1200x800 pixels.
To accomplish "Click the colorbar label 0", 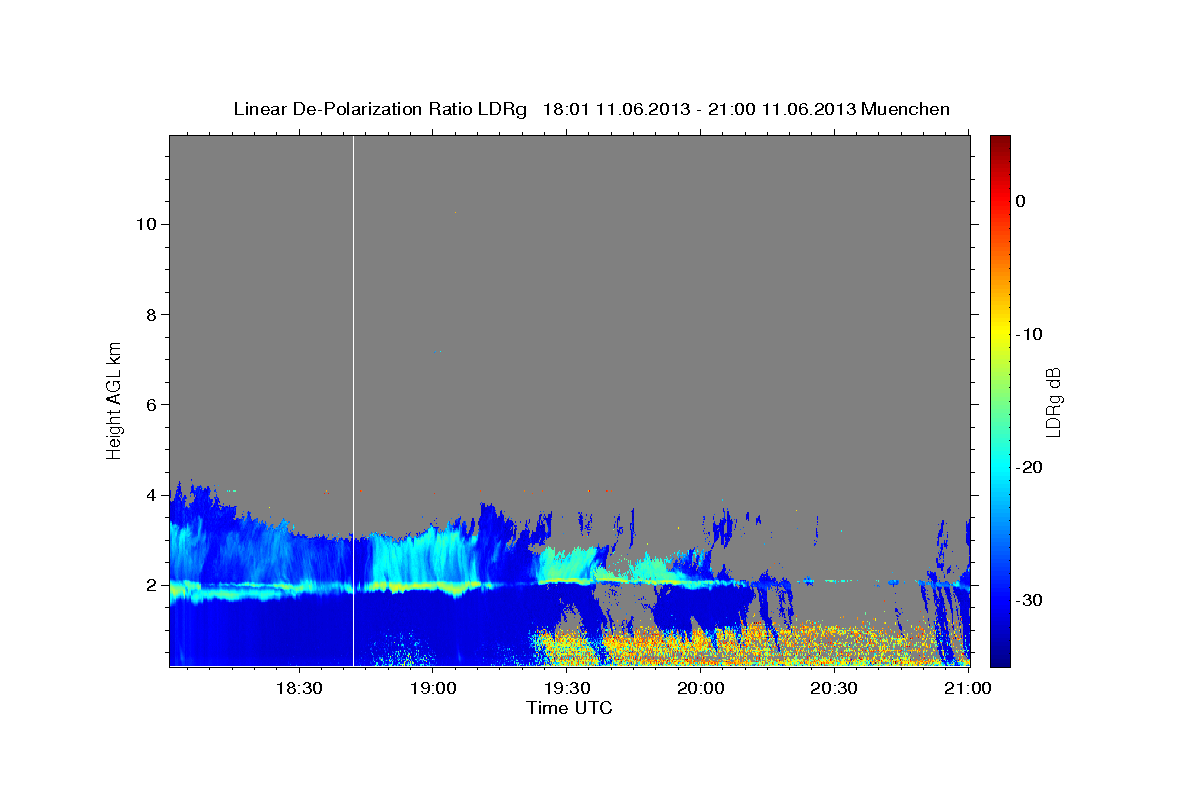I will tap(1020, 201).
